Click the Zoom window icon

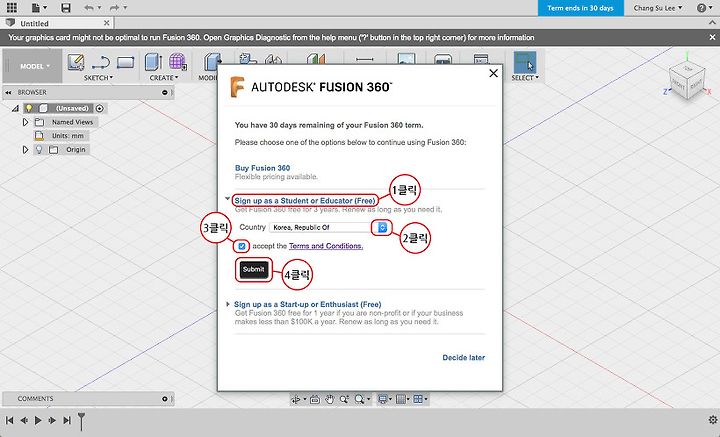point(344,399)
